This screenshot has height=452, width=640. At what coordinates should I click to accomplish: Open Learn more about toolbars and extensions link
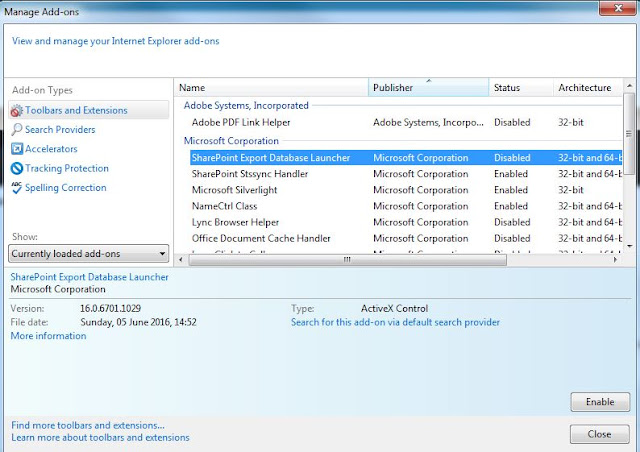(x=100, y=437)
